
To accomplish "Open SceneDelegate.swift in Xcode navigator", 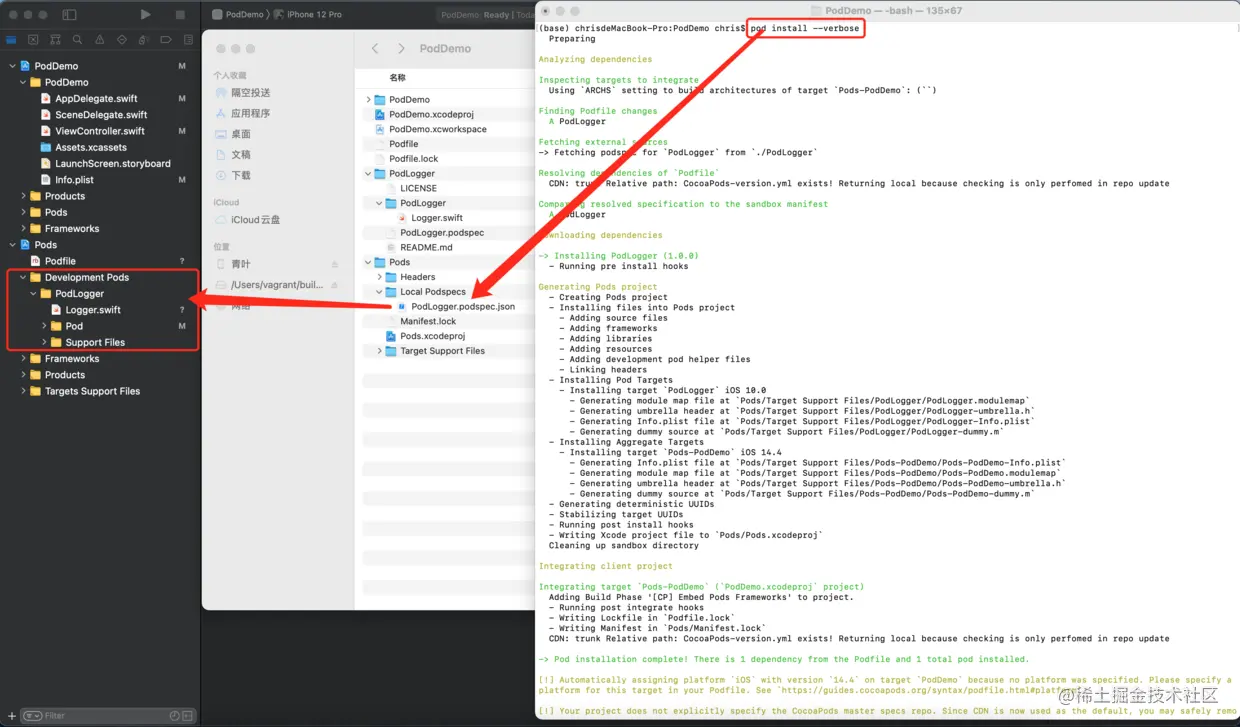I will tap(101, 115).
